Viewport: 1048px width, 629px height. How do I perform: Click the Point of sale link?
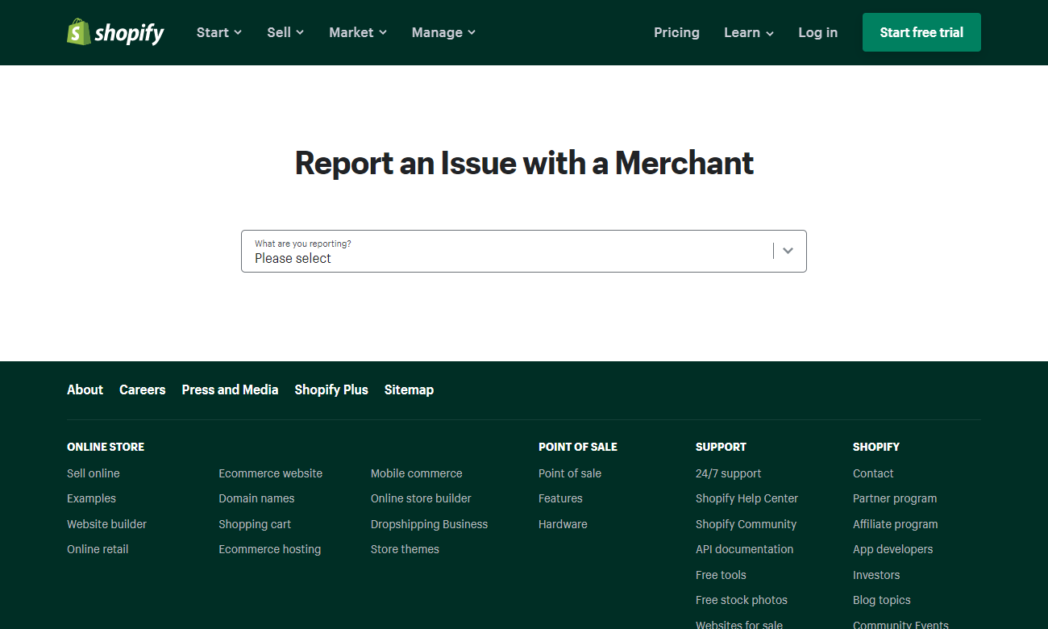pos(570,473)
